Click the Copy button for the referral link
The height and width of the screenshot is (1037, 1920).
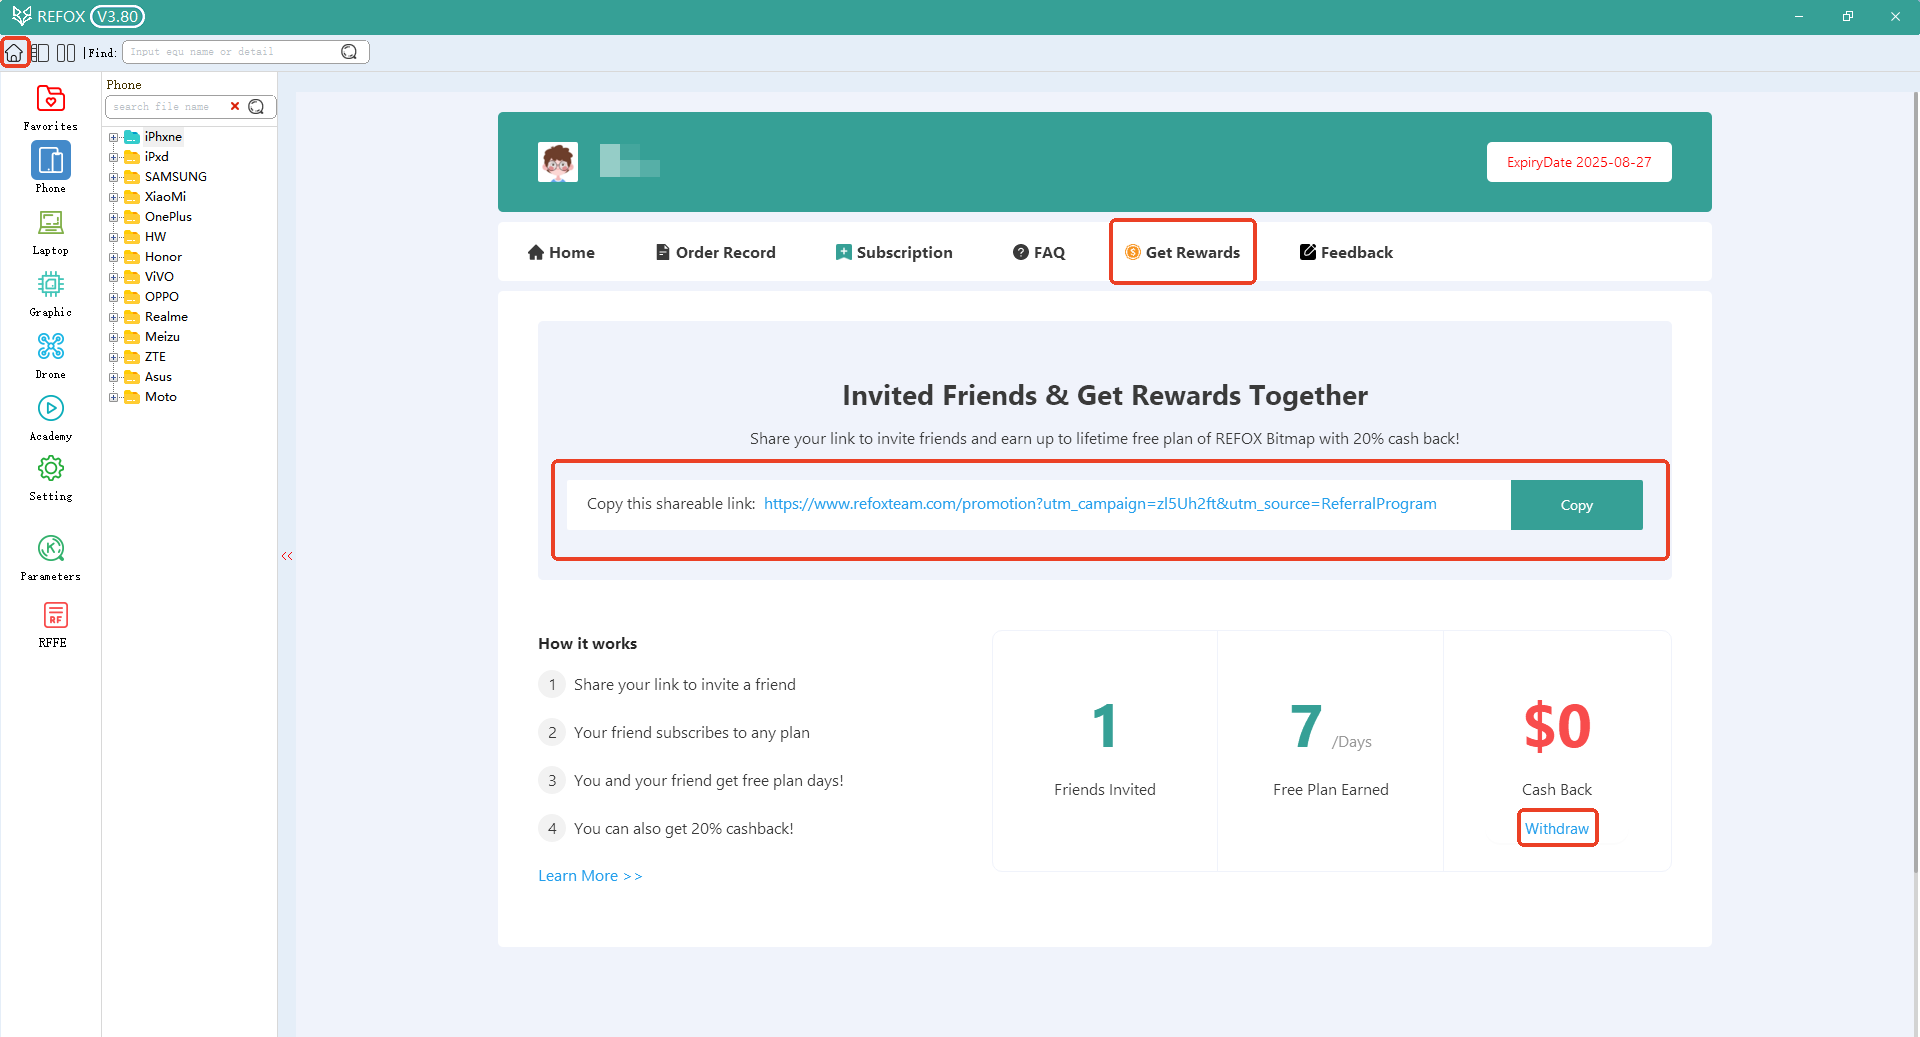(1576, 505)
